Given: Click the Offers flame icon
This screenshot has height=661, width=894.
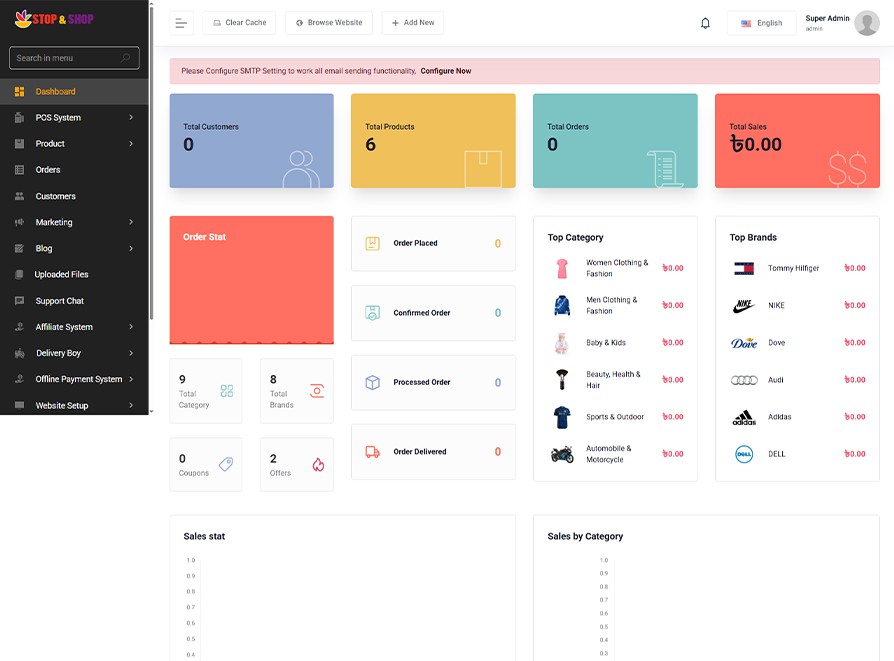Looking at the screenshot, I should (318, 464).
